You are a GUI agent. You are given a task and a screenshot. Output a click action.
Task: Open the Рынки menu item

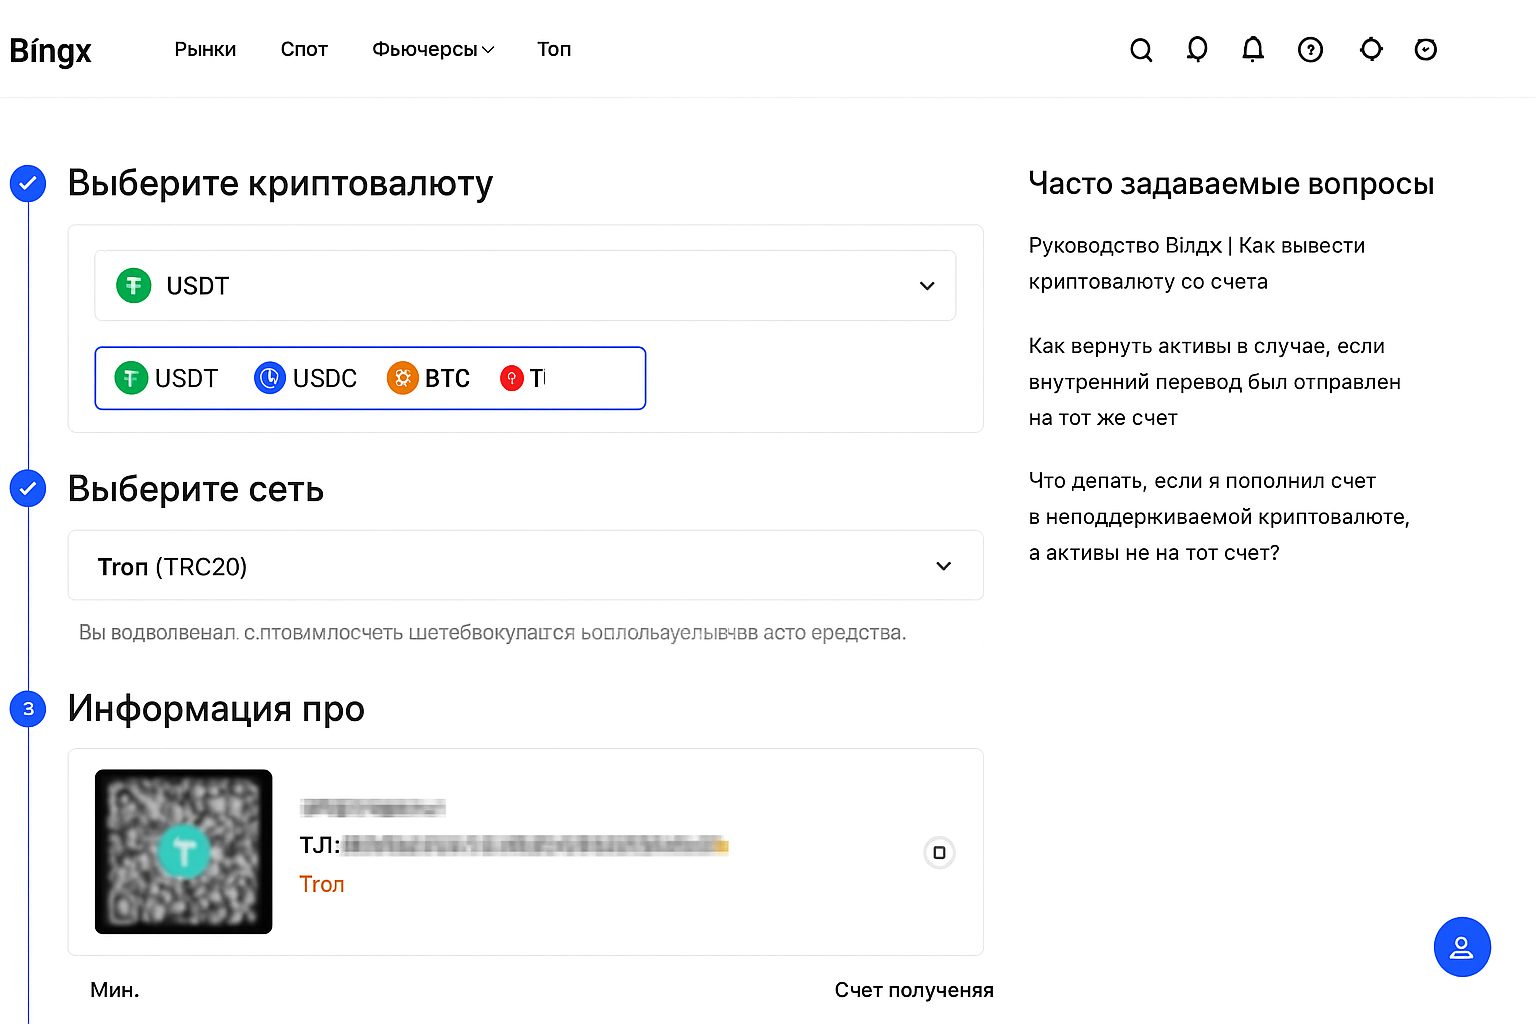click(x=205, y=49)
